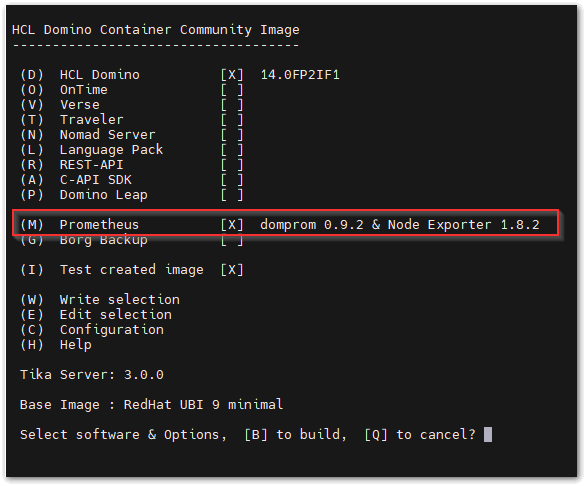Image resolution: width=586 pixels, height=486 pixels.
Task: Click the (H) shortcut key label
Action: (x=32, y=344)
